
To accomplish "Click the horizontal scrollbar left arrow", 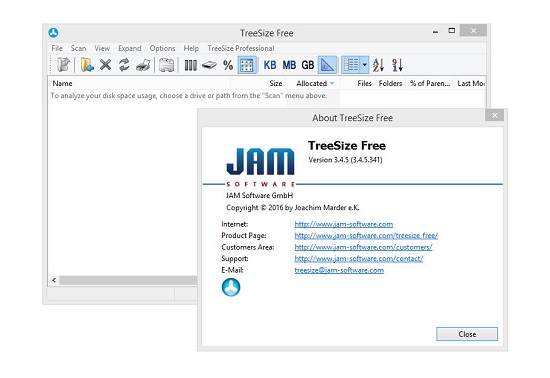I will coord(54,280).
